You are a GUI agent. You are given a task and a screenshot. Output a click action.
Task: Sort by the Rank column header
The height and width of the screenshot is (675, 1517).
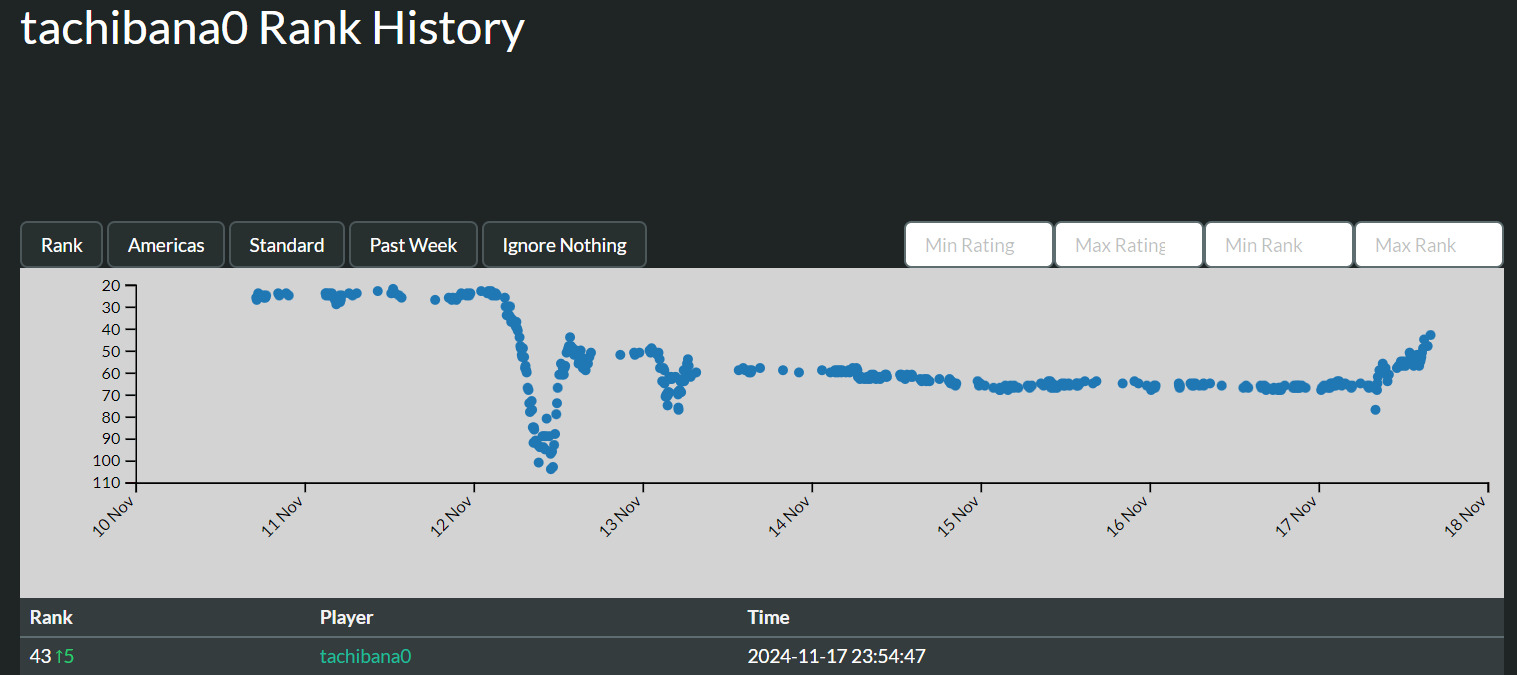click(x=51, y=617)
